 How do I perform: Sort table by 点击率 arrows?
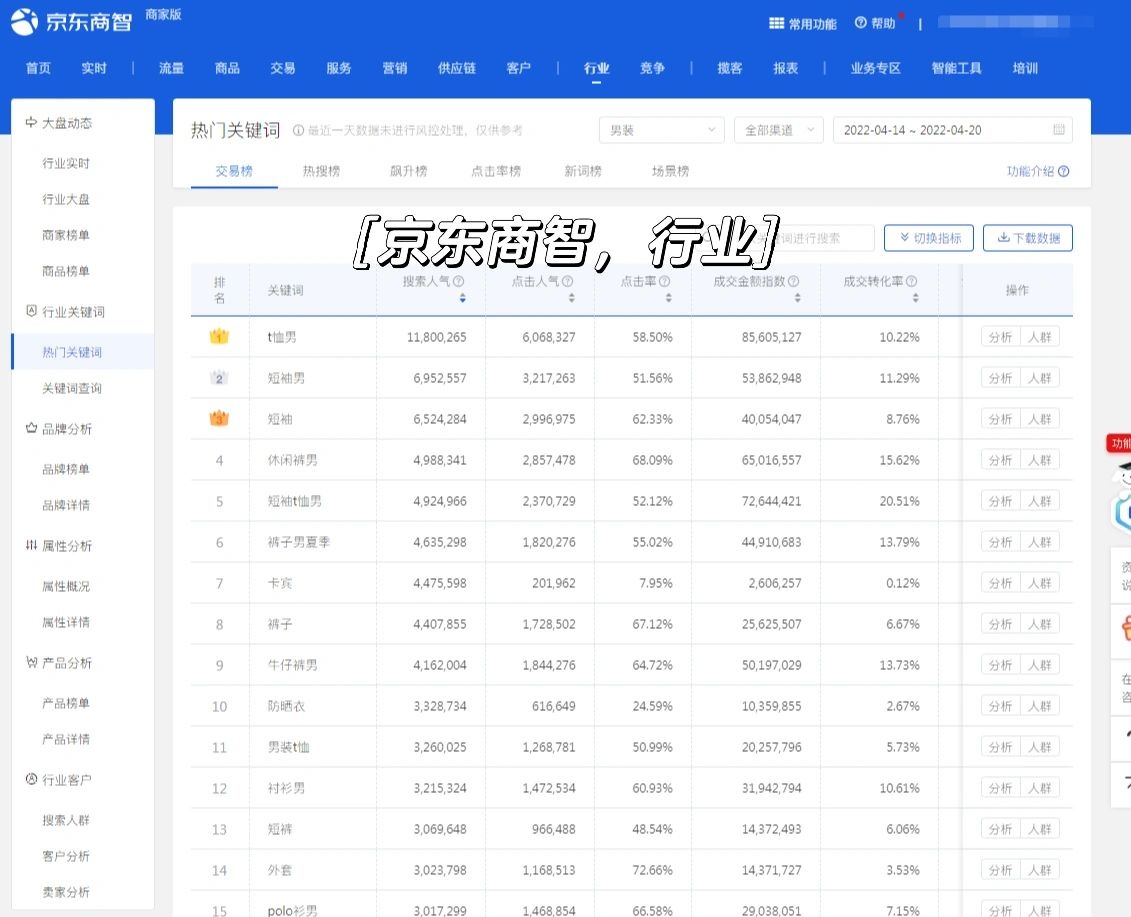pyautogui.click(x=669, y=298)
